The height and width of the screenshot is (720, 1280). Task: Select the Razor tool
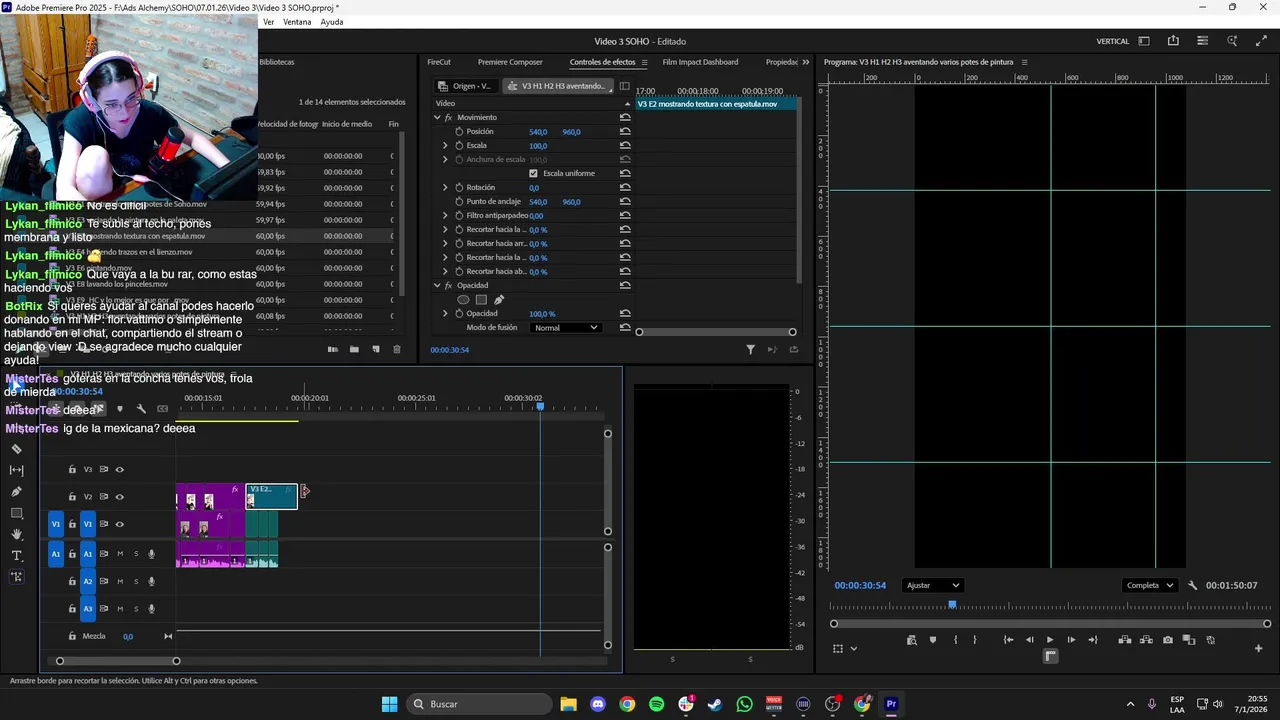(16, 449)
